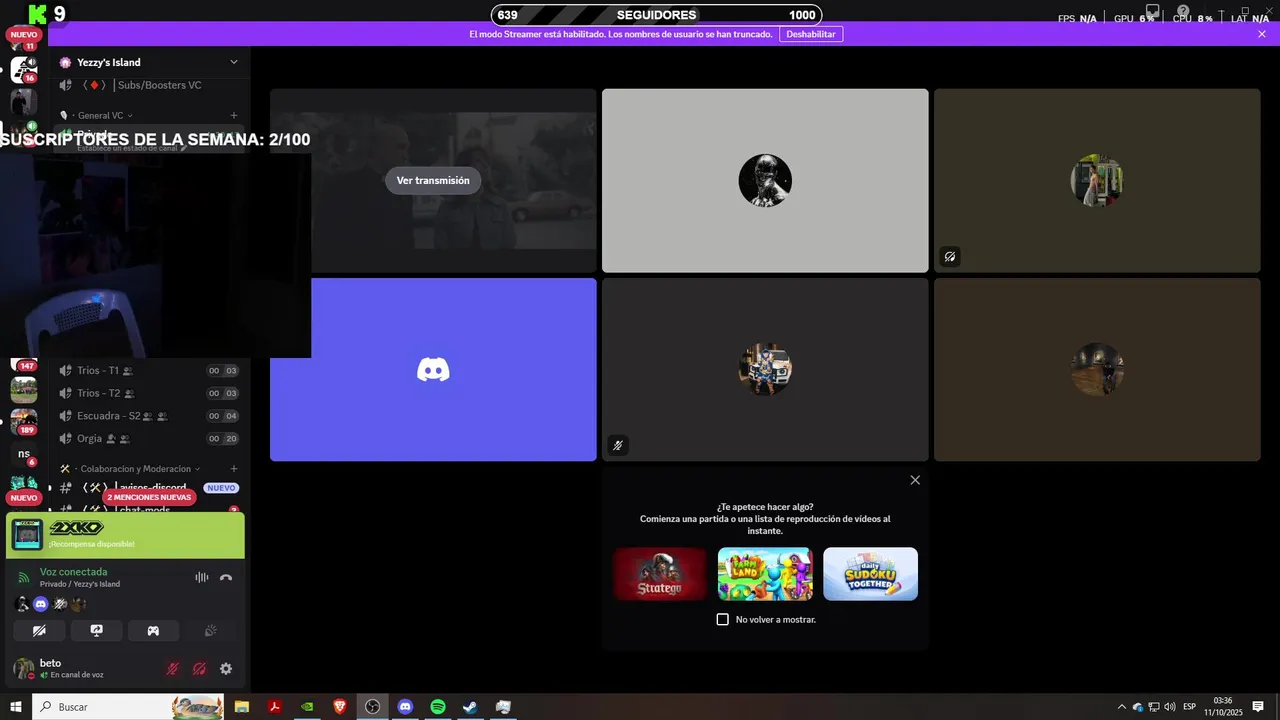Add channel to General VC category

(x=234, y=115)
